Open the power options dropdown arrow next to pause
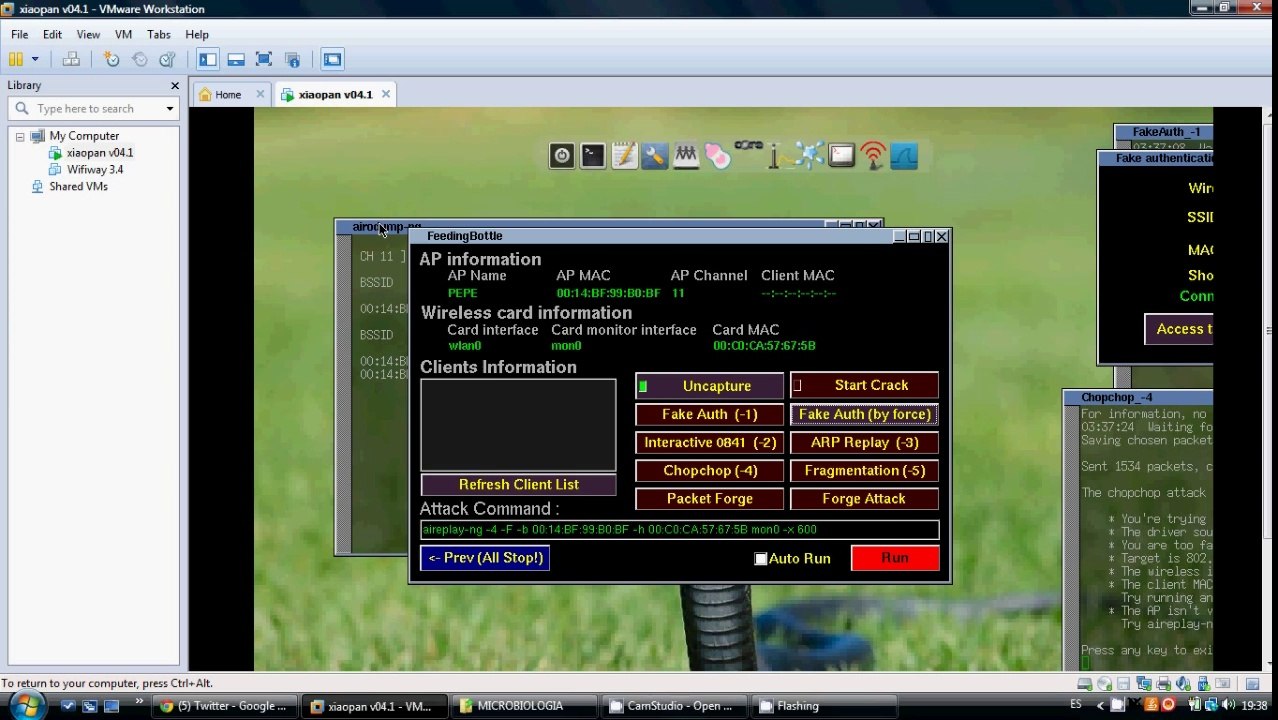1278x720 pixels. click(x=35, y=60)
